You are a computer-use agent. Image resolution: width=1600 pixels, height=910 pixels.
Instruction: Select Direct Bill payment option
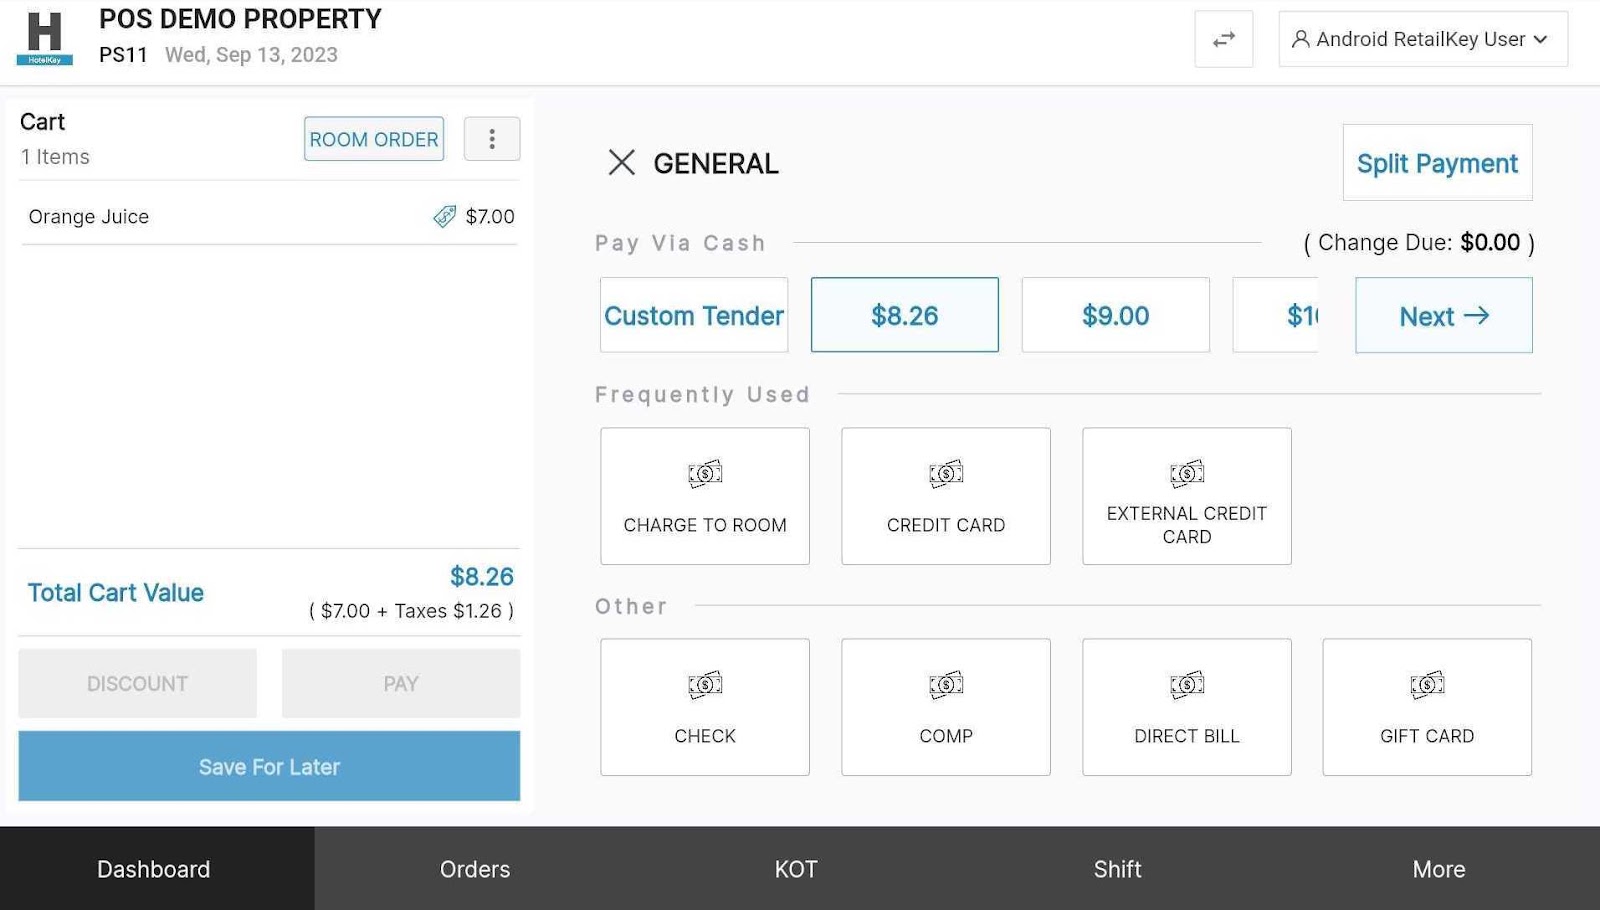[x=1186, y=707]
